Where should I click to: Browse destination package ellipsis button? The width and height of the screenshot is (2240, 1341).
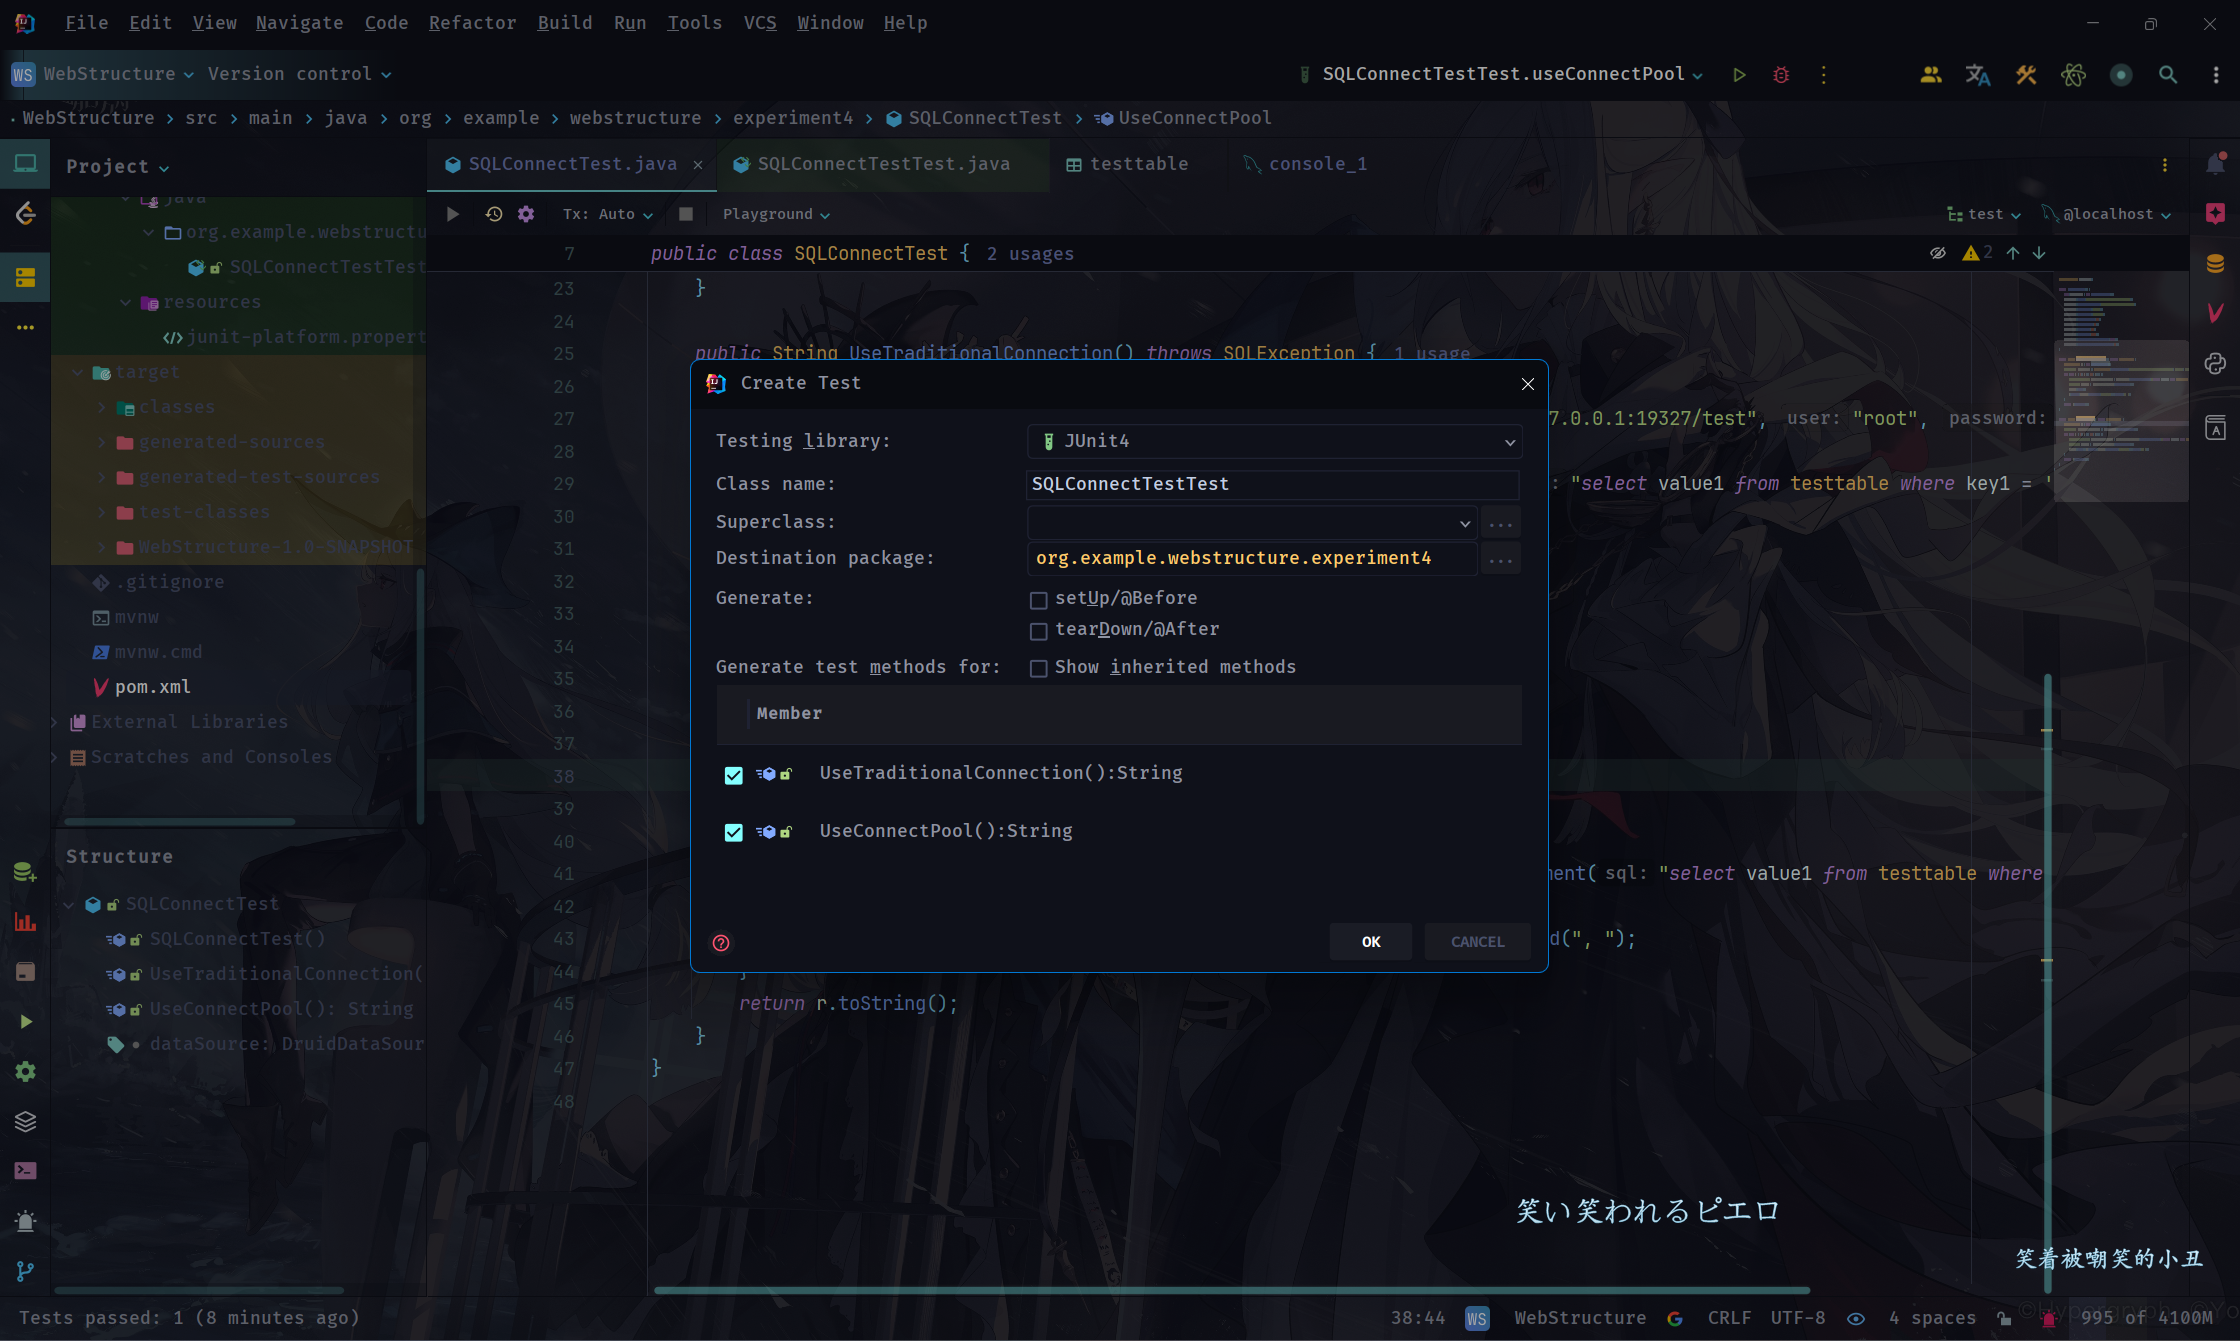tap(1501, 559)
